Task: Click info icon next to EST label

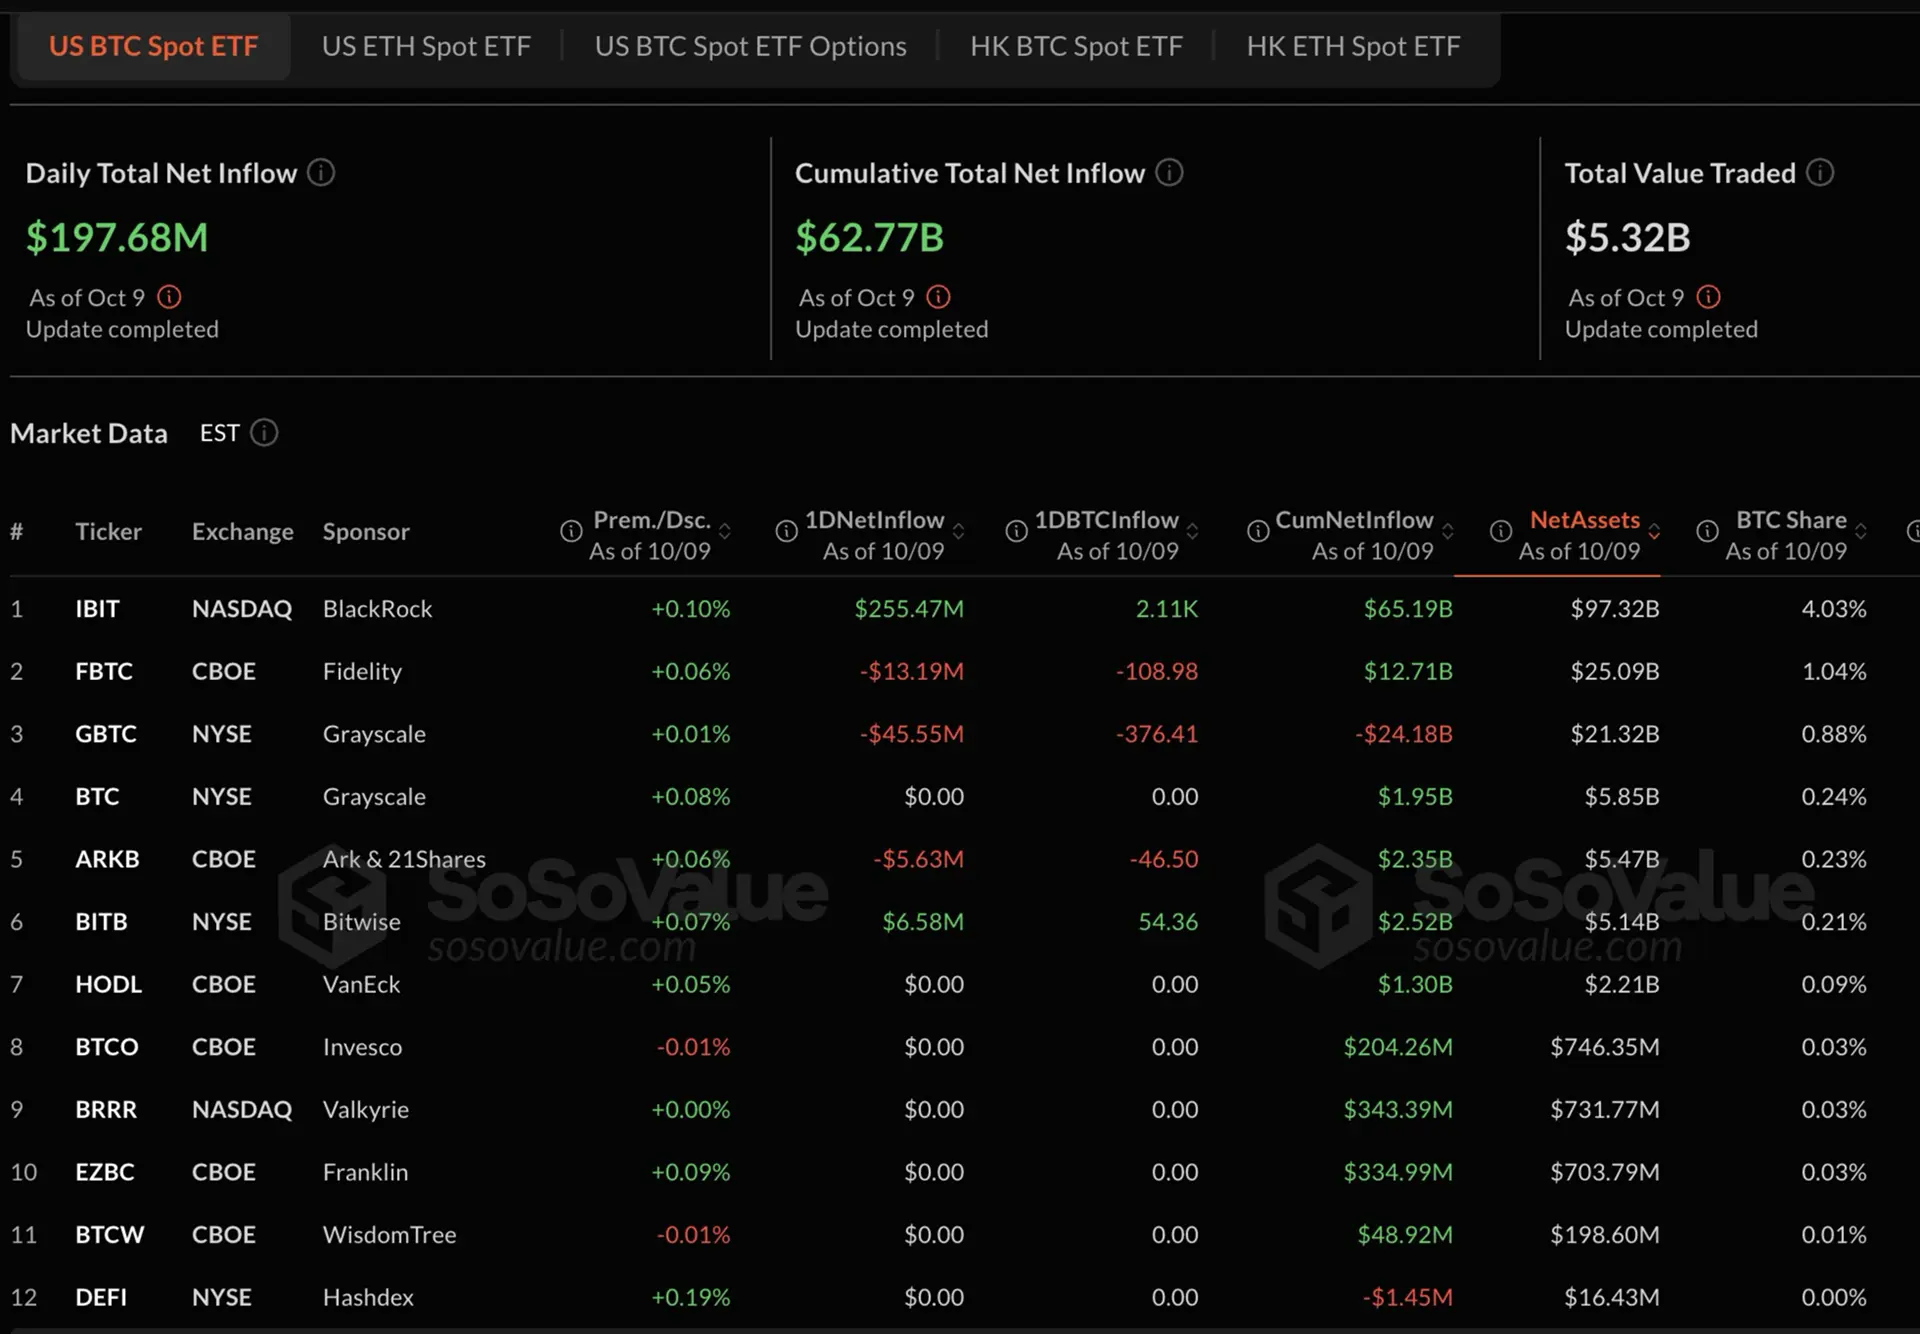Action: coord(264,433)
